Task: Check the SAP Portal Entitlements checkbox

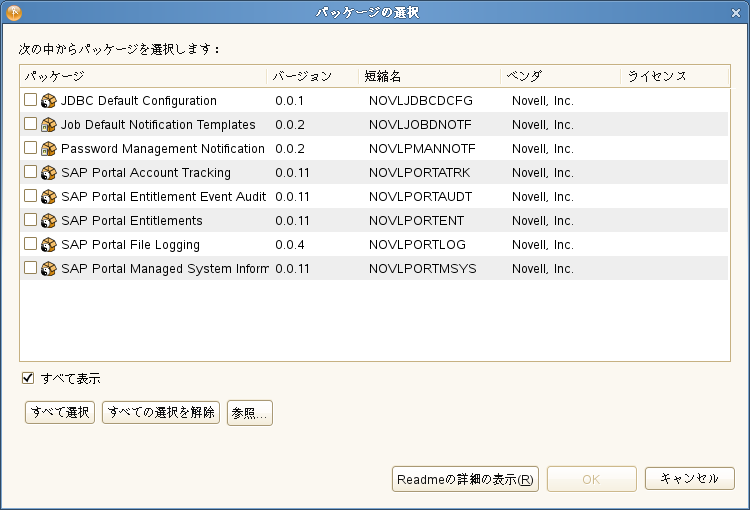Action: tap(30, 219)
